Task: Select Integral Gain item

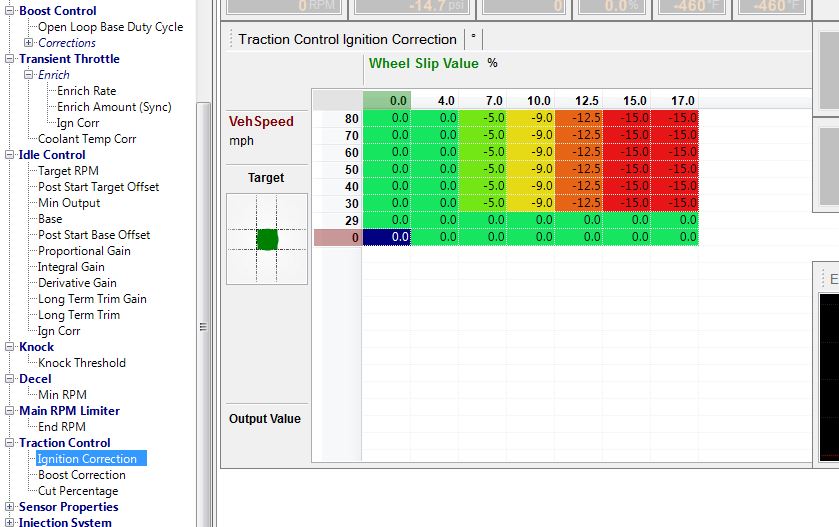Action: coord(71,267)
